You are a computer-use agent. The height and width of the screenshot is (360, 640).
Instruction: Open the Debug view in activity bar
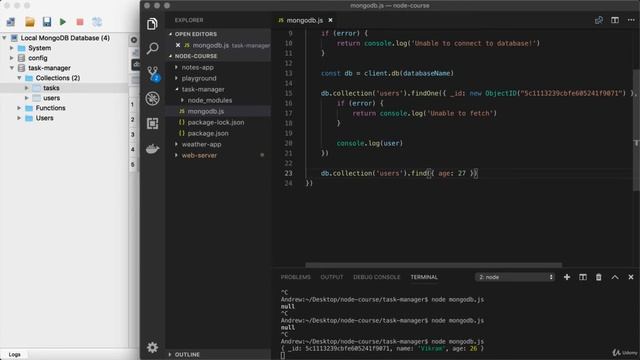point(152,98)
